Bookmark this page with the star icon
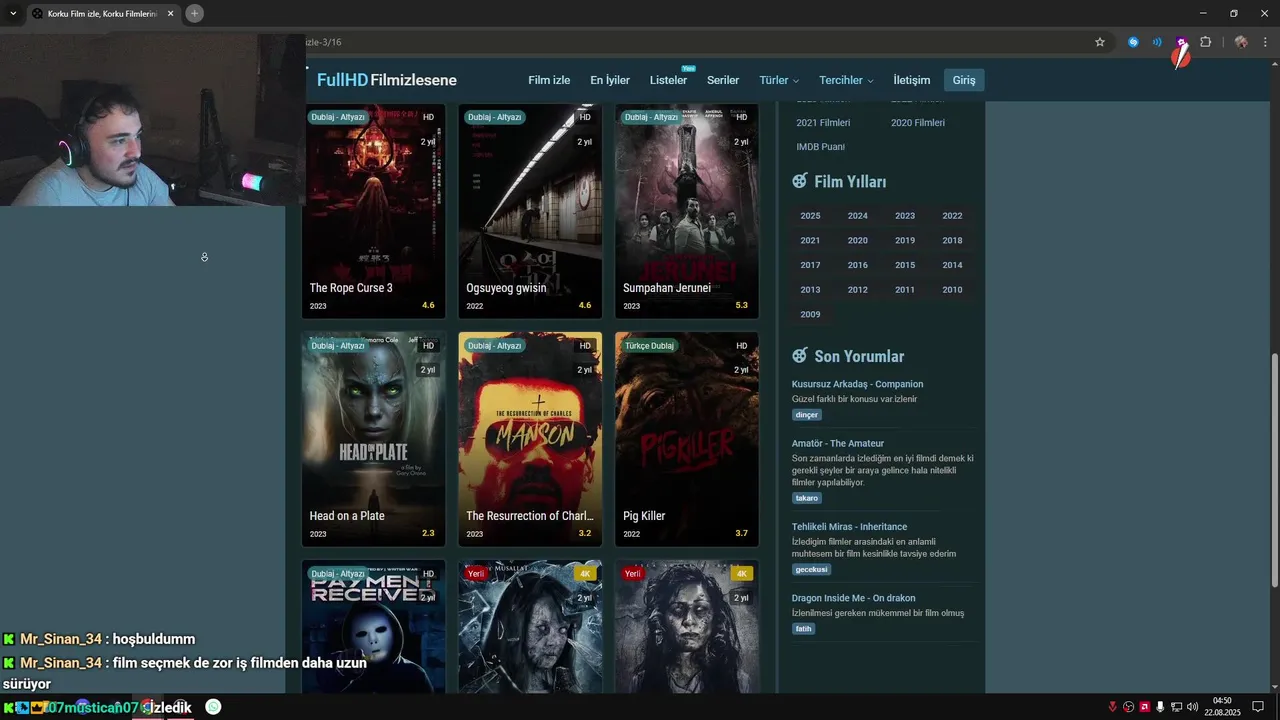Image resolution: width=1280 pixels, height=720 pixels. coord(1100,42)
